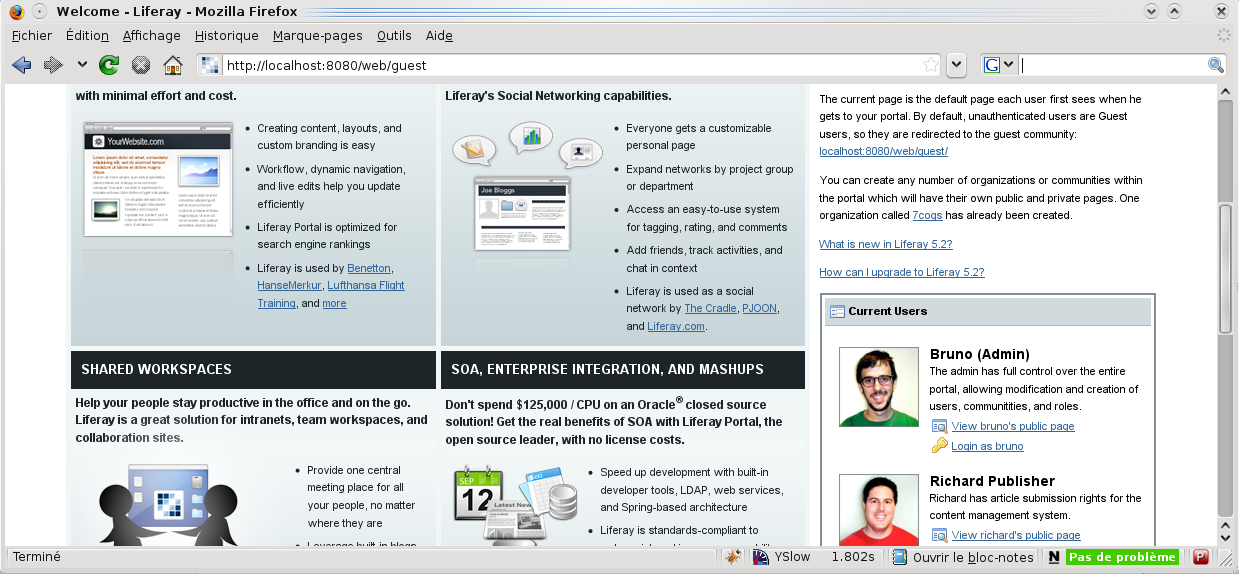Screen dimensions: 1239x574
Task: Open View bruno's public page link
Action: click(x=1013, y=426)
